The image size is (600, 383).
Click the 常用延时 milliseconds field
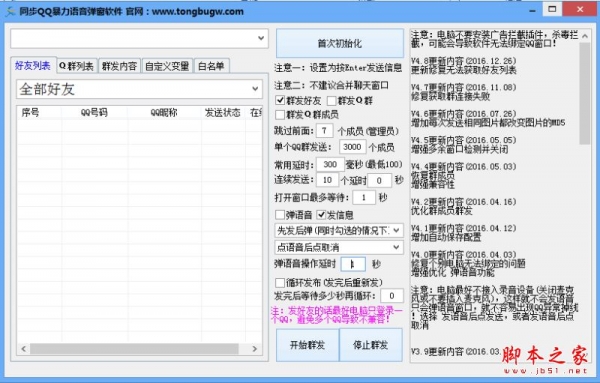pos(330,165)
